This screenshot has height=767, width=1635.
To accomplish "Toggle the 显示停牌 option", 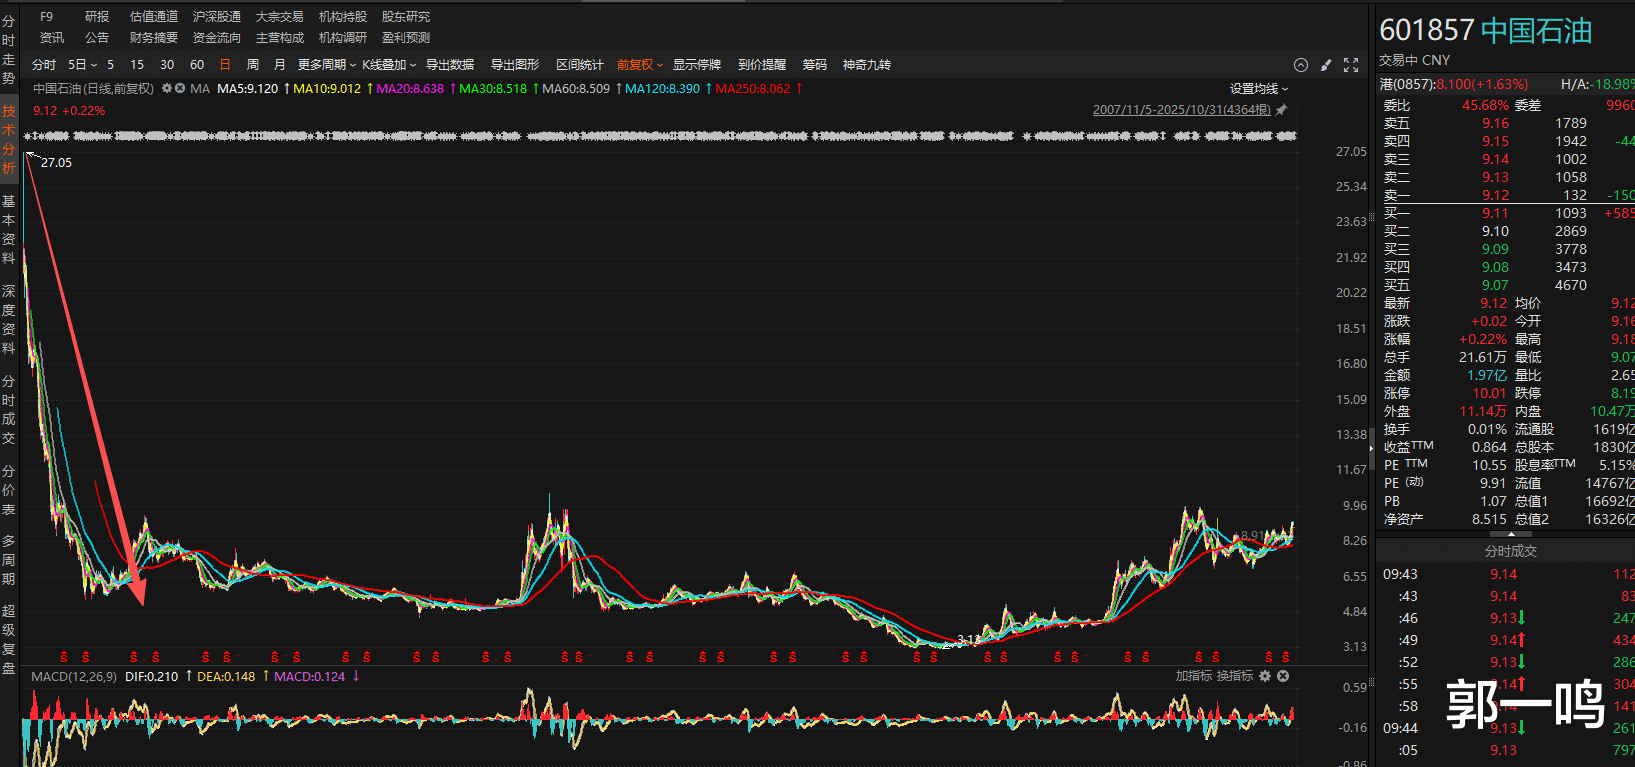I will (x=697, y=65).
